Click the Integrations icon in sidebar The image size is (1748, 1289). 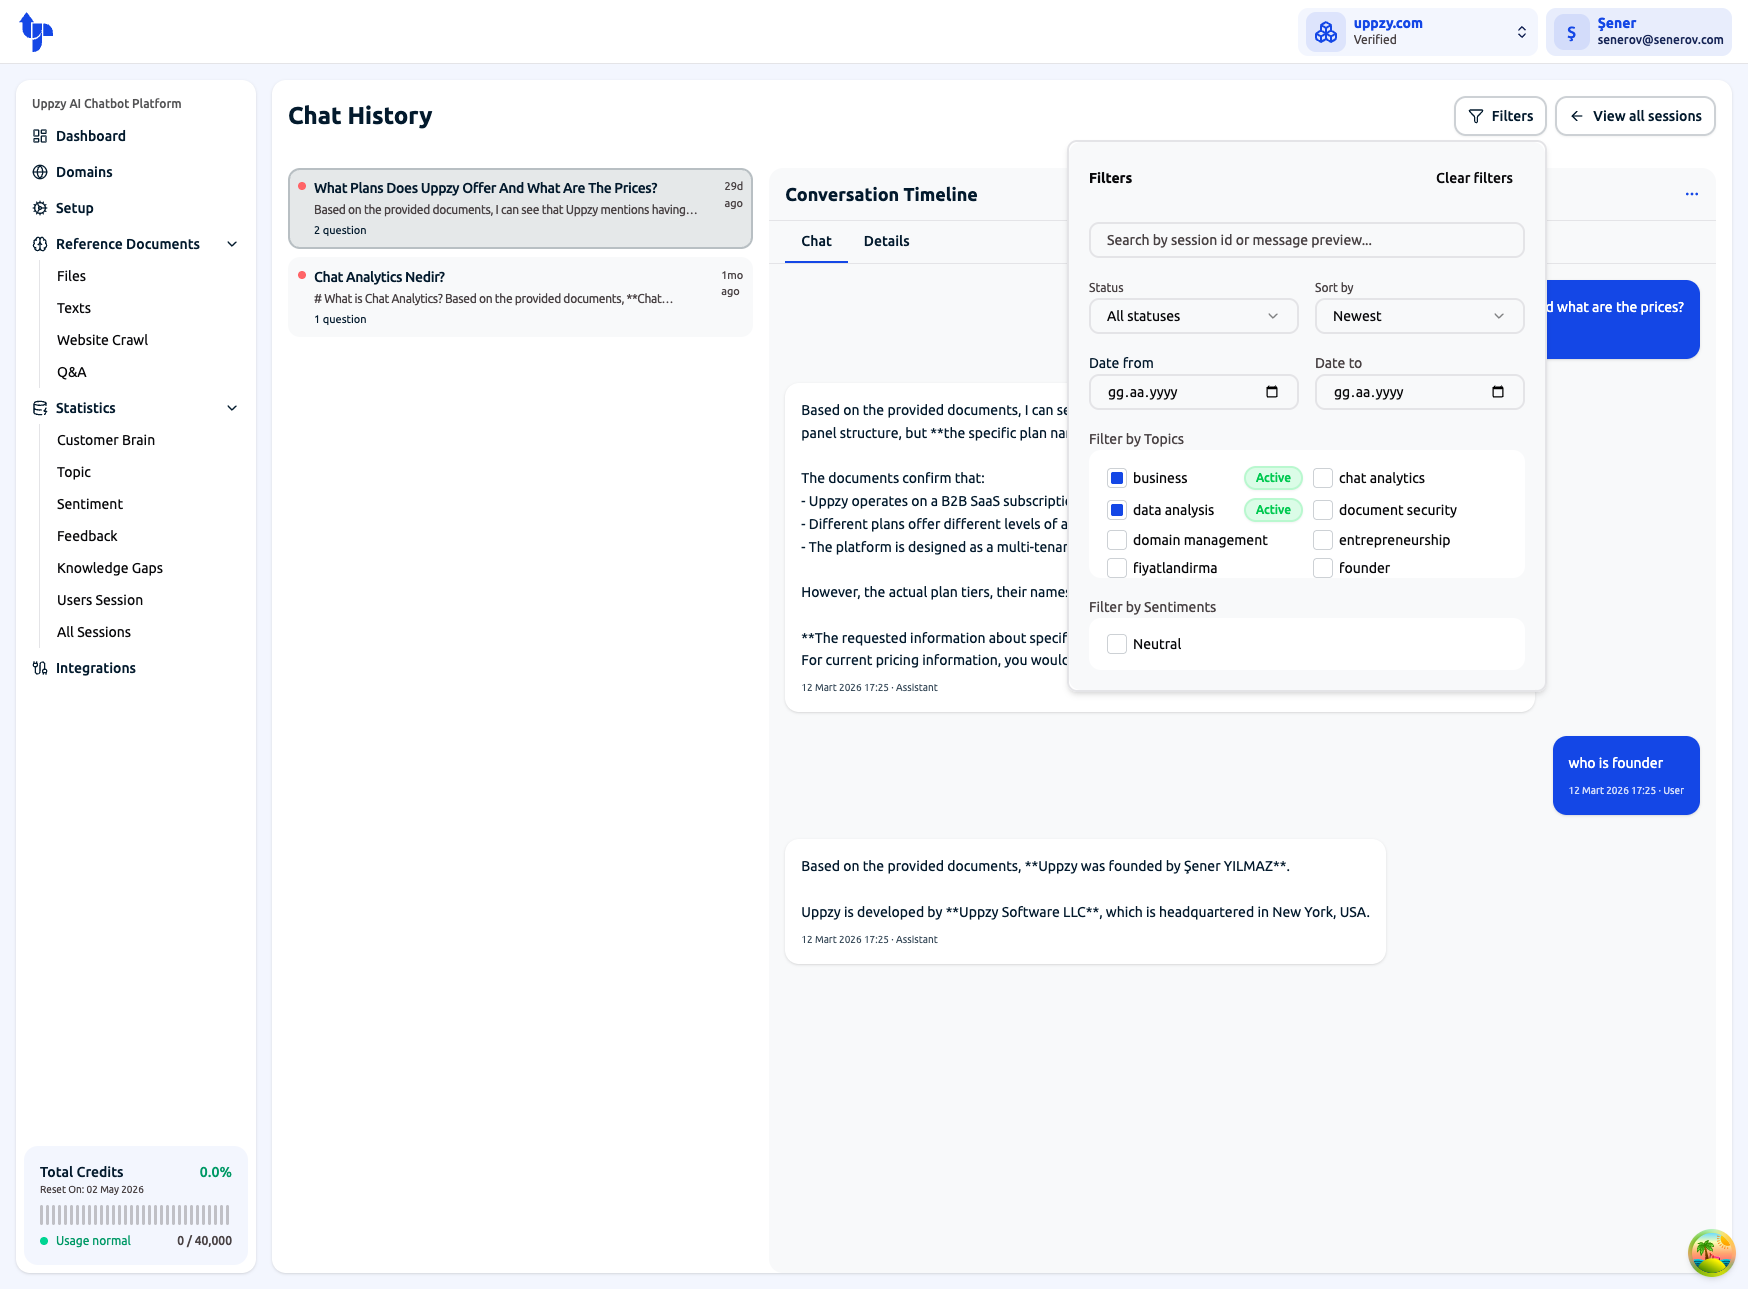tap(40, 668)
